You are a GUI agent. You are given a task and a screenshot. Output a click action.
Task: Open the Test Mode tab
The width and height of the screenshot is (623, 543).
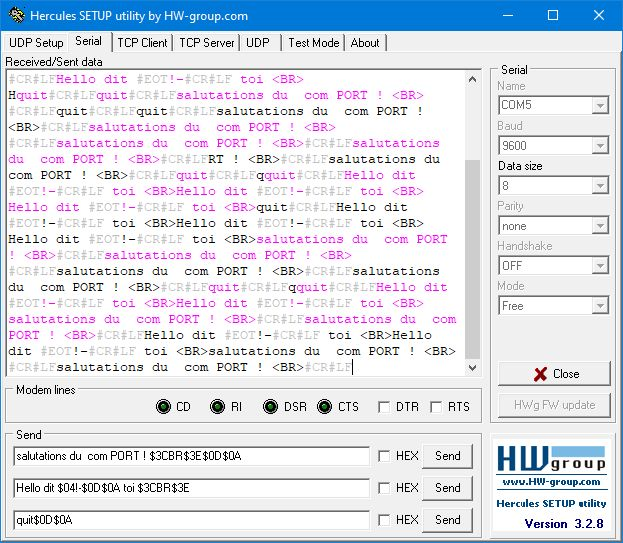(x=313, y=43)
